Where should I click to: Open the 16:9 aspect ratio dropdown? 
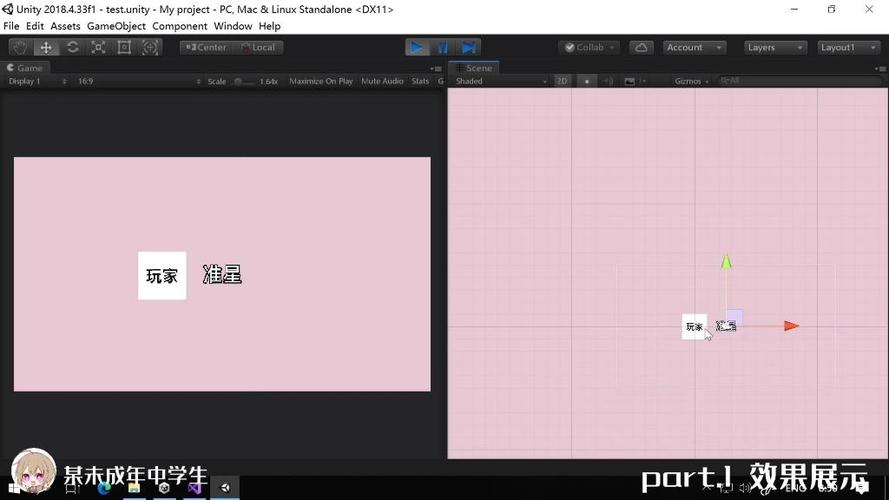point(139,81)
